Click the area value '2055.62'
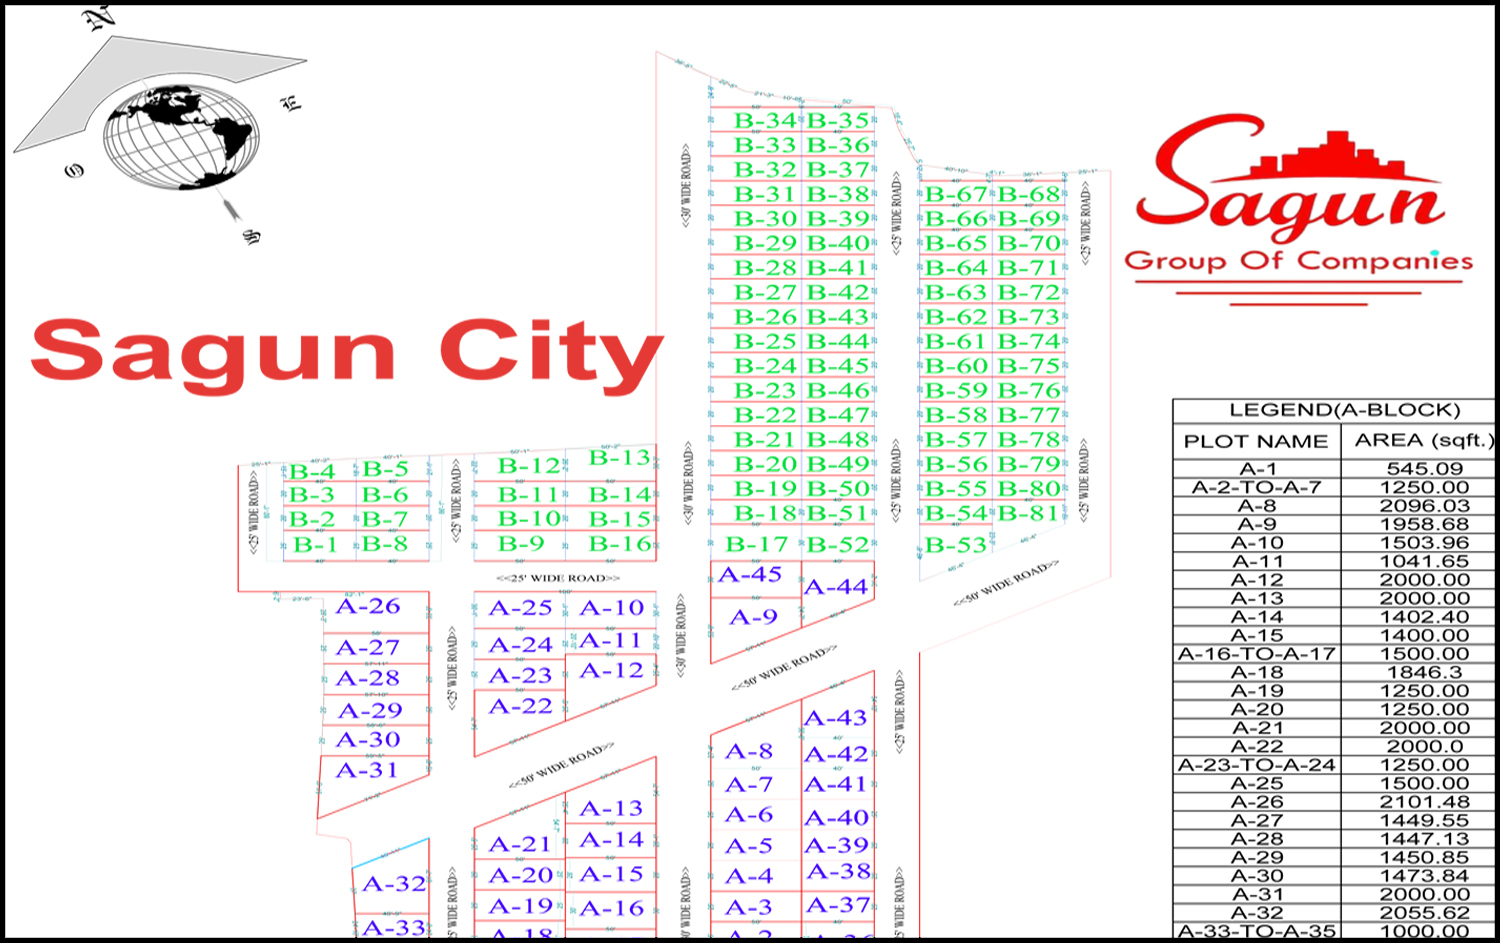Viewport: 1500px width, 943px height. coord(1424,913)
